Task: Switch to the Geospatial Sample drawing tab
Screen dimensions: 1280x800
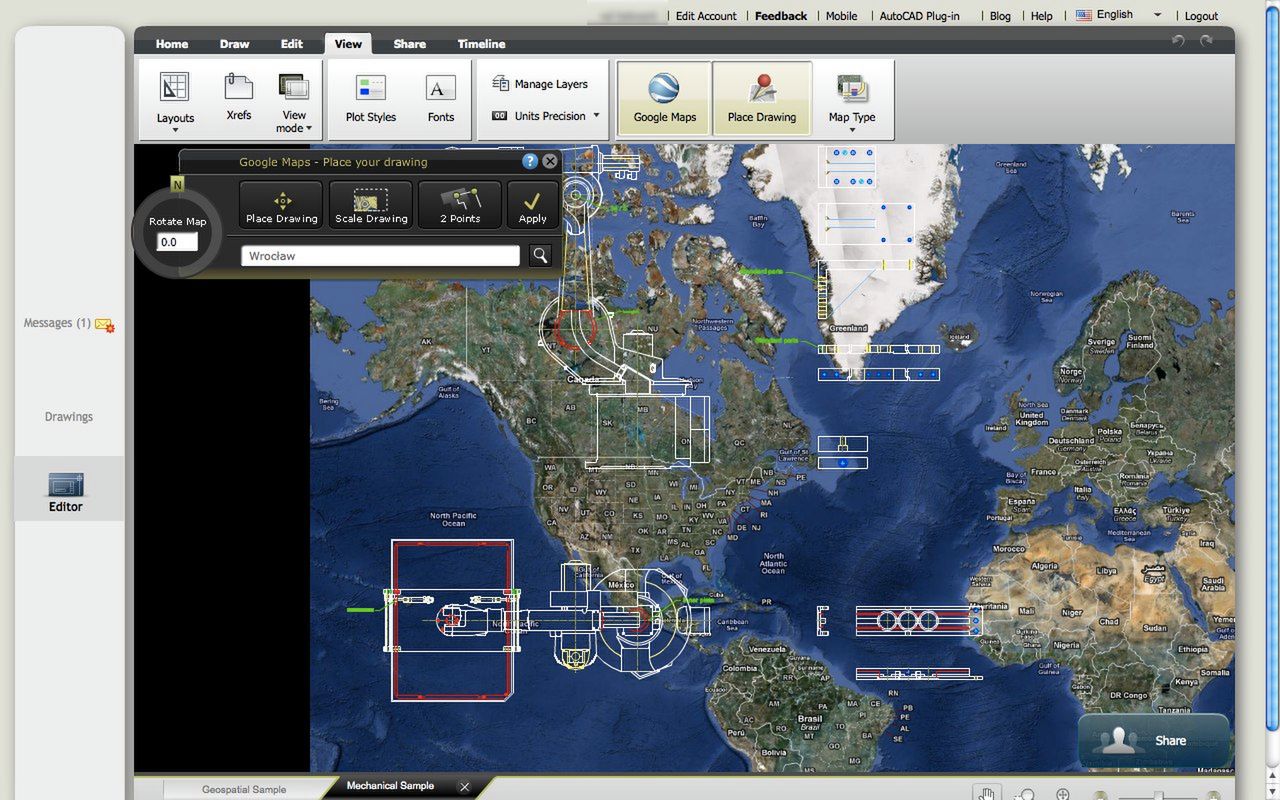Action: pos(243,789)
